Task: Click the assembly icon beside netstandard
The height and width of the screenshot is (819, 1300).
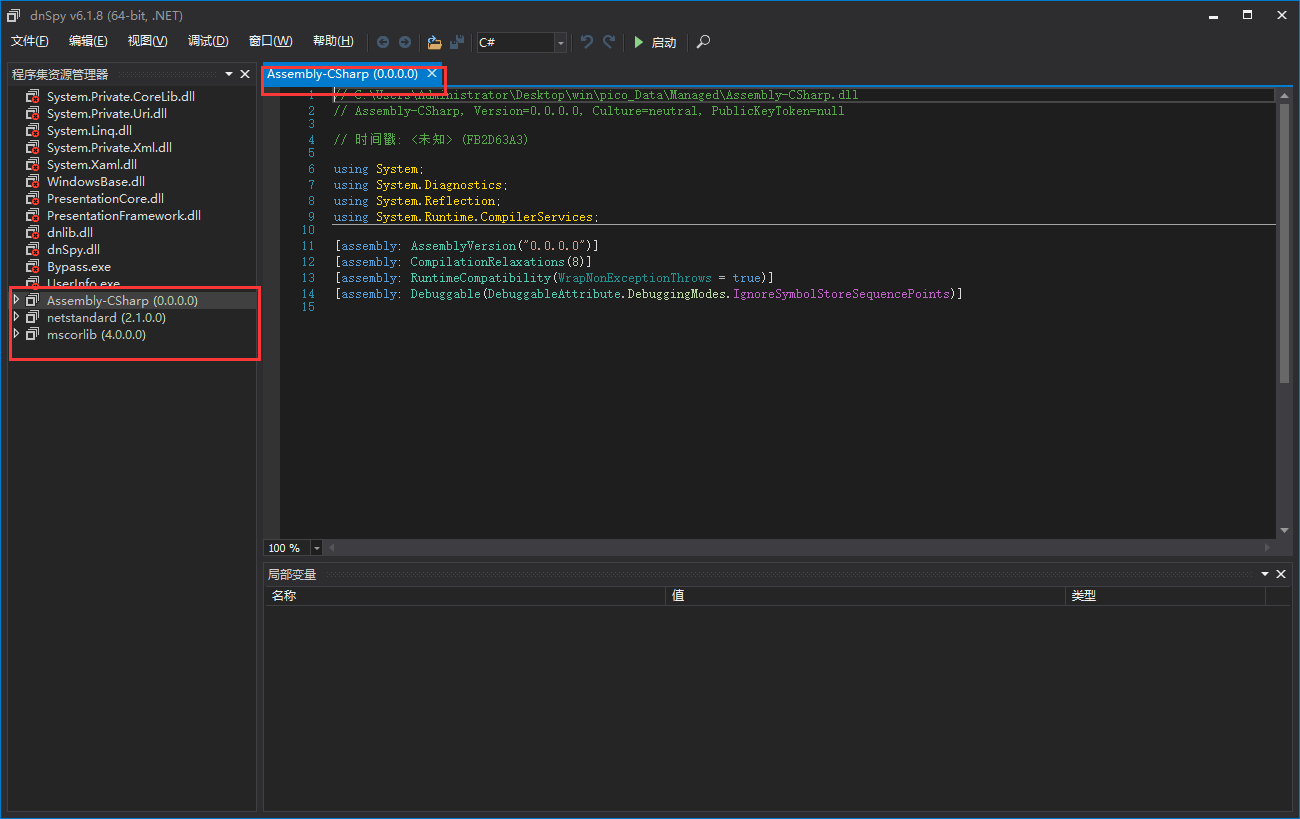Action: pos(32,318)
